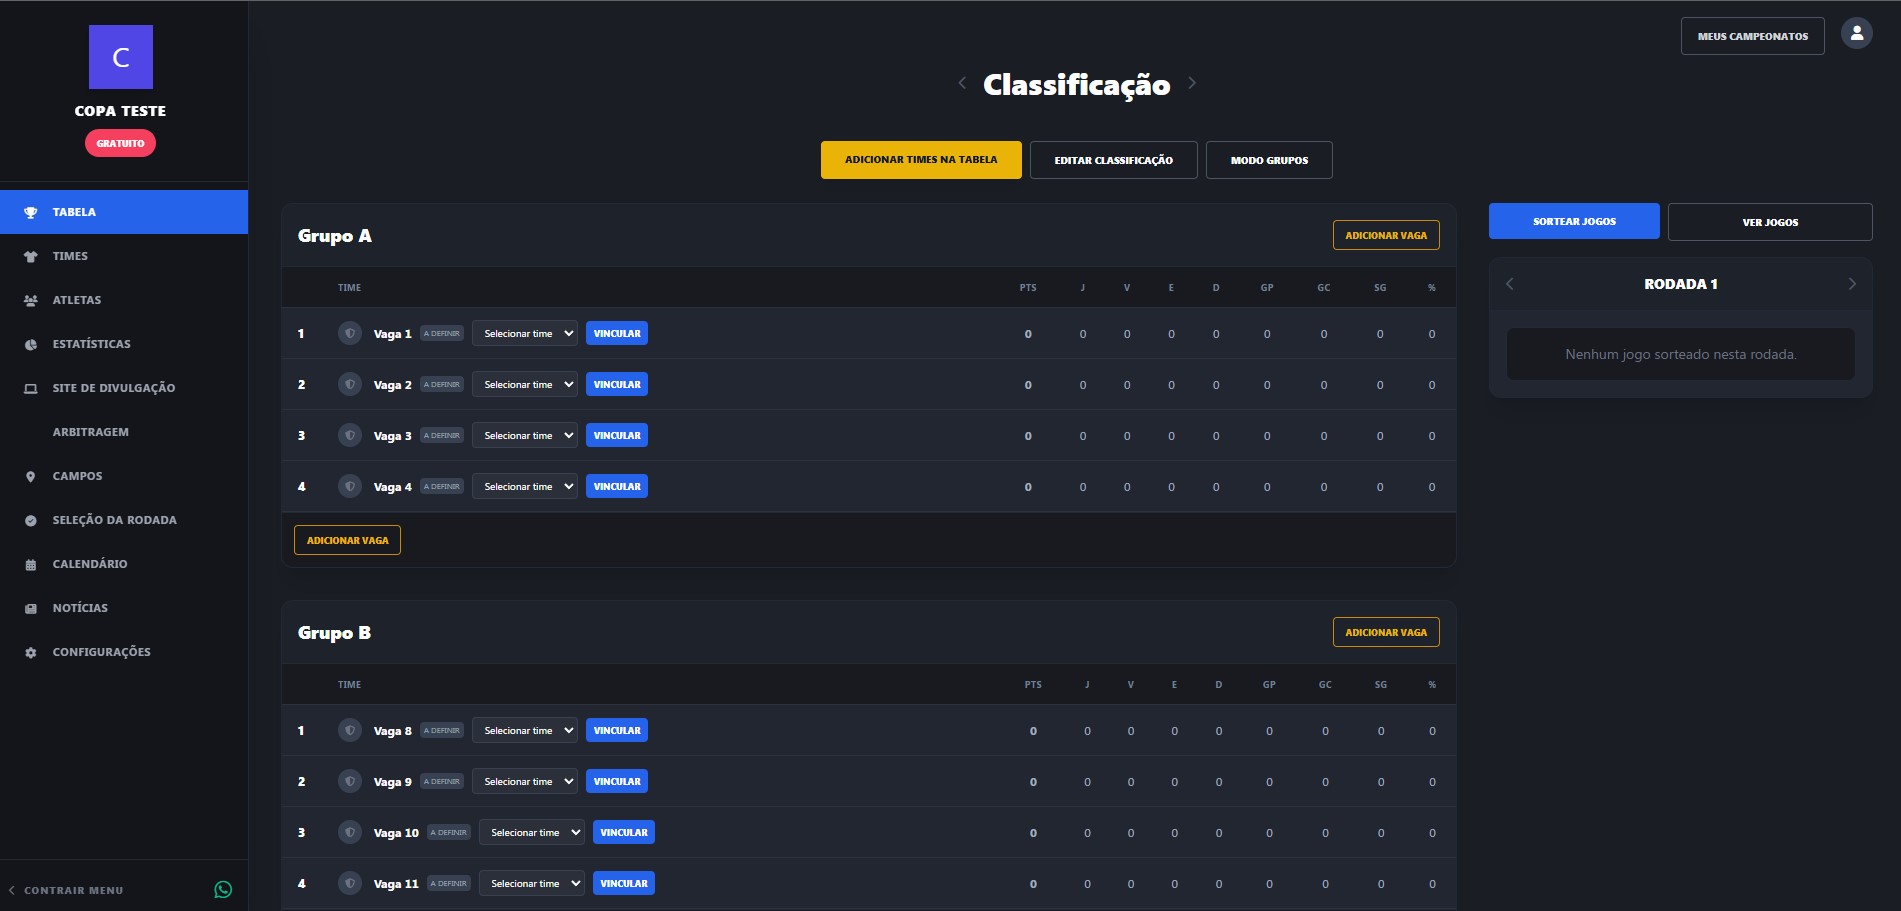Open Meus Campeonatos button
Viewport: 1901px width, 911px height.
click(1753, 36)
